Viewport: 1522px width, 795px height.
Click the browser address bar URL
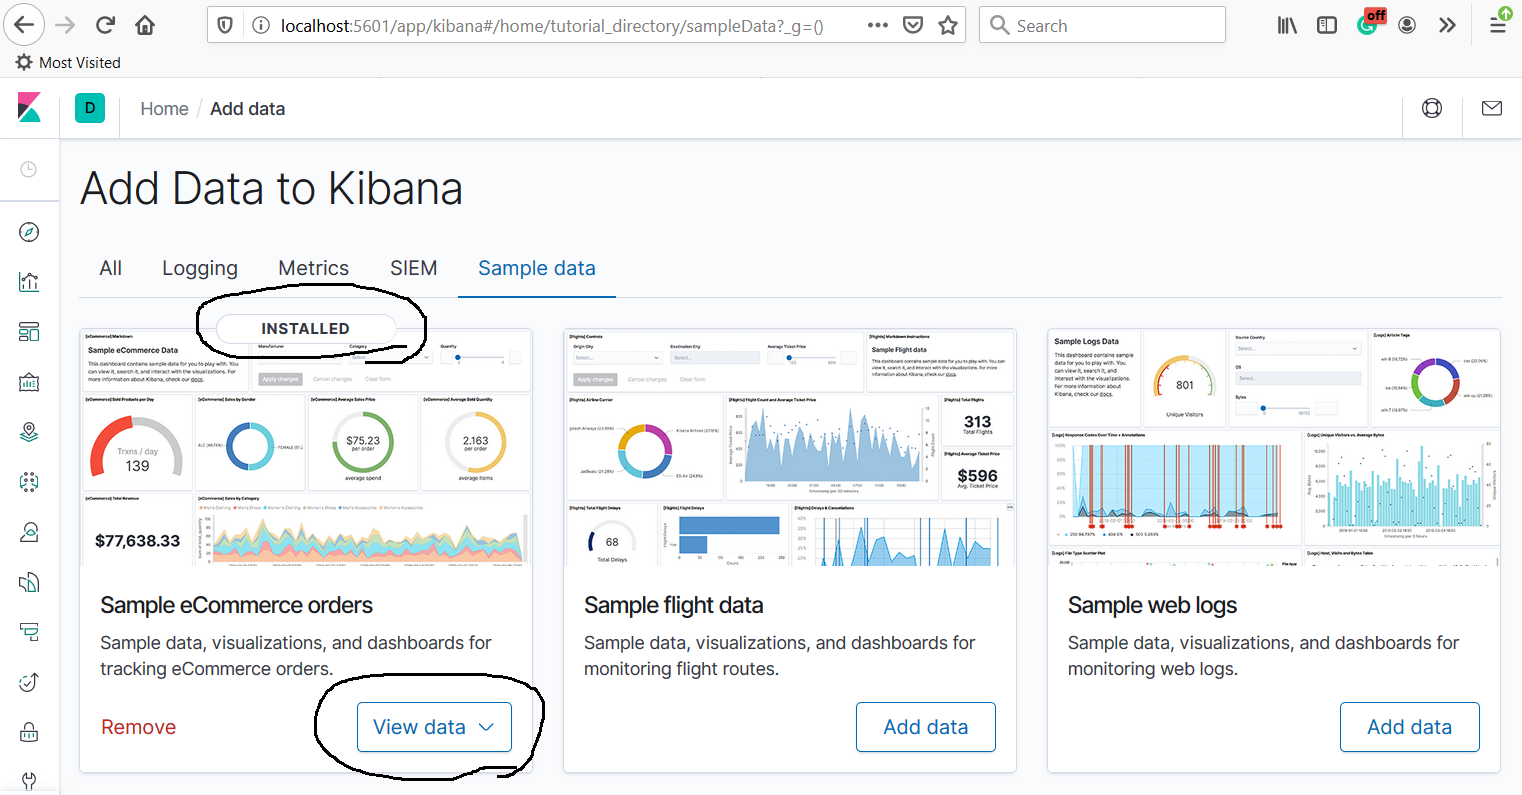point(552,25)
